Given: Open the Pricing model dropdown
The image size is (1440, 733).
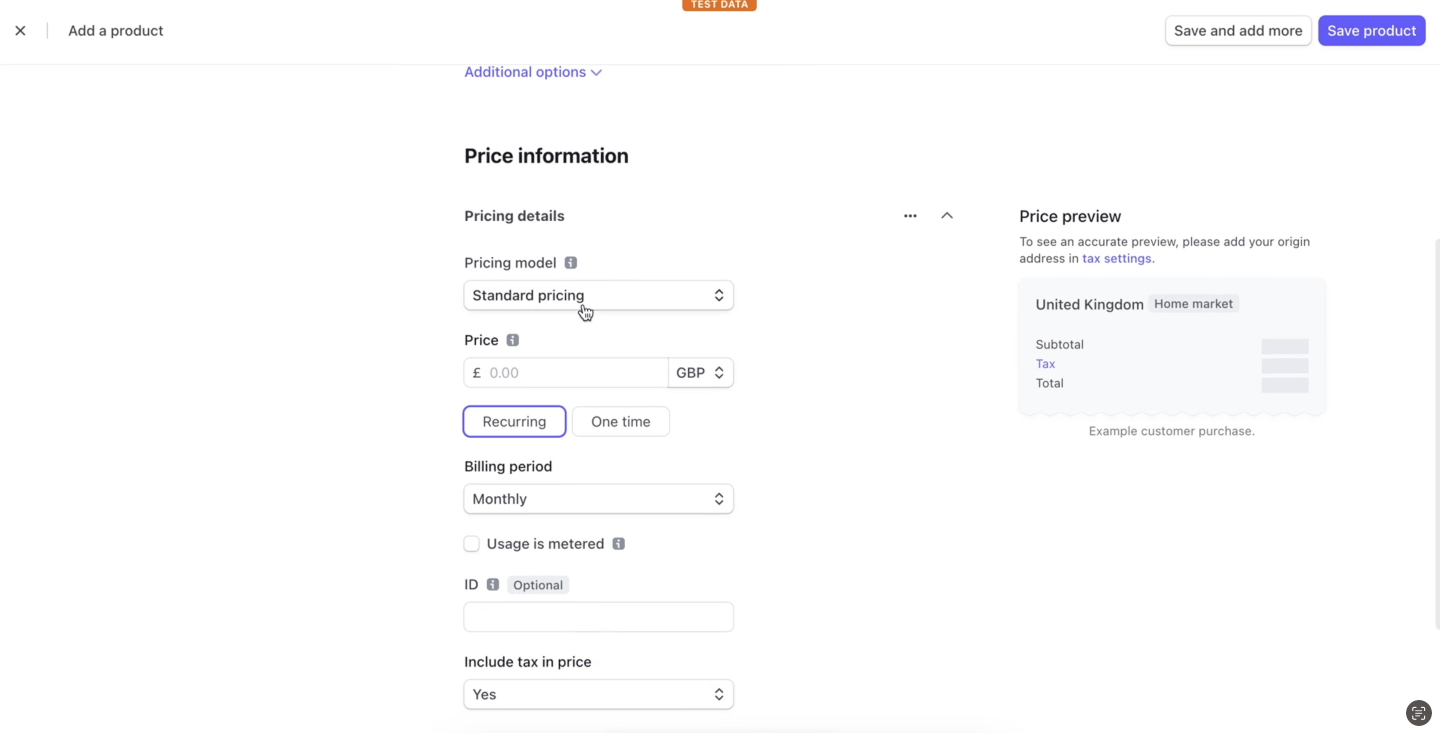Looking at the screenshot, I should (598, 295).
